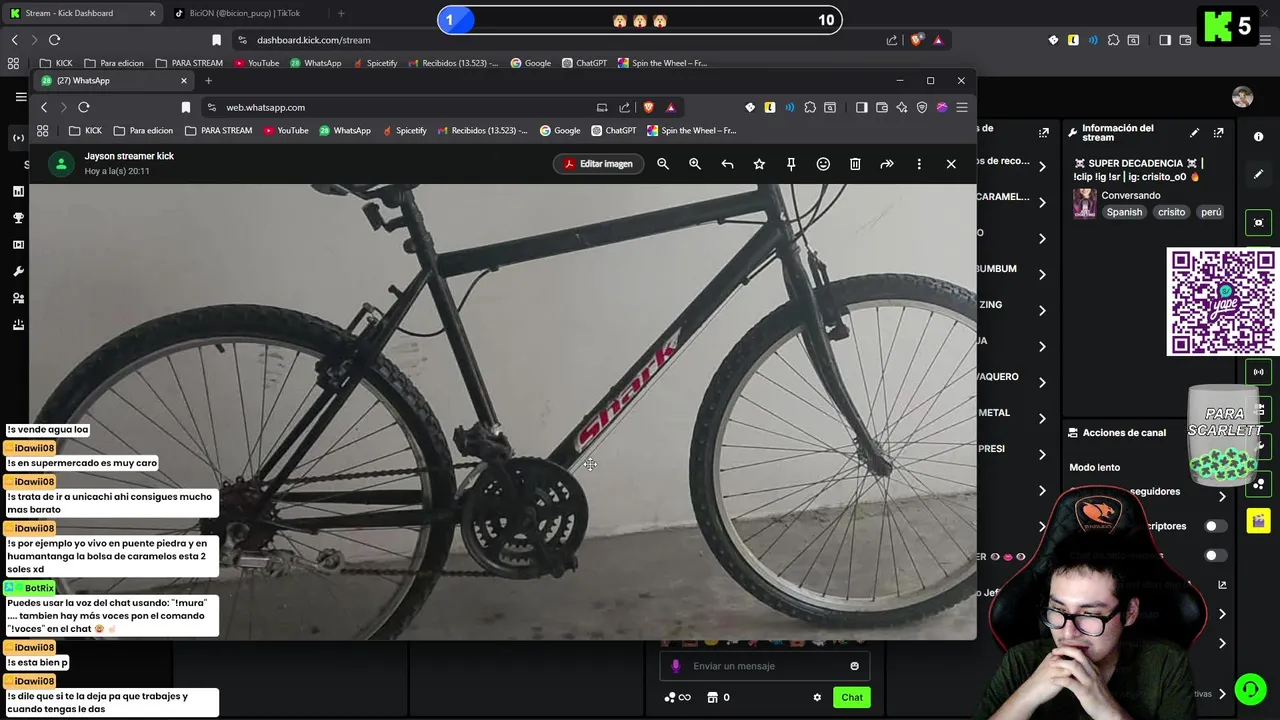
Task: Open Leo AI sparkle icon in WhatsApp window
Action: [x=902, y=107]
